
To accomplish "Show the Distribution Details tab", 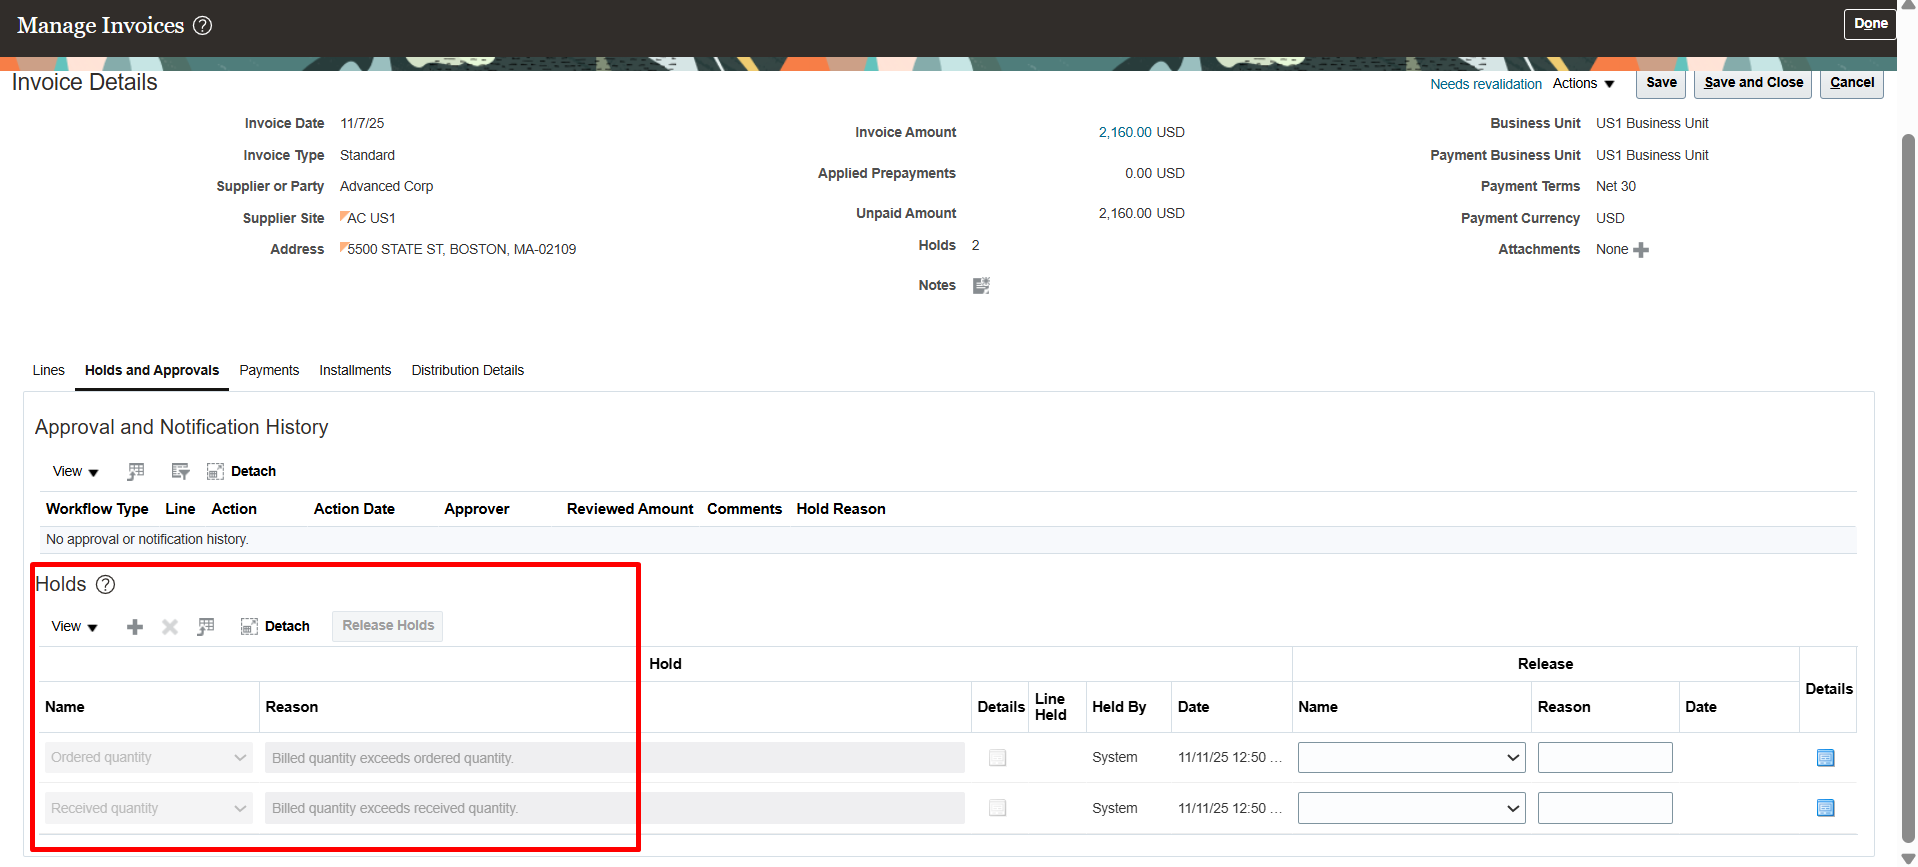I will 467,371.
